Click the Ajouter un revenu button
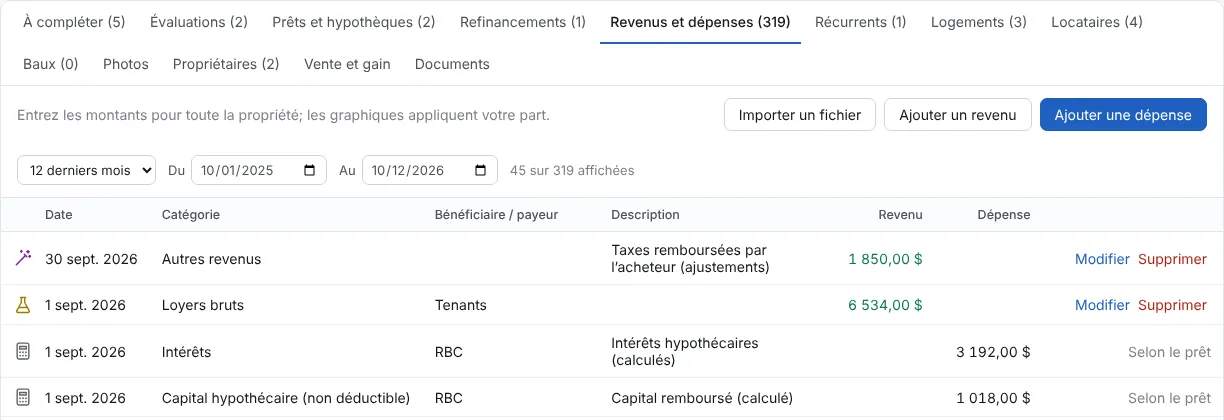 [958, 115]
